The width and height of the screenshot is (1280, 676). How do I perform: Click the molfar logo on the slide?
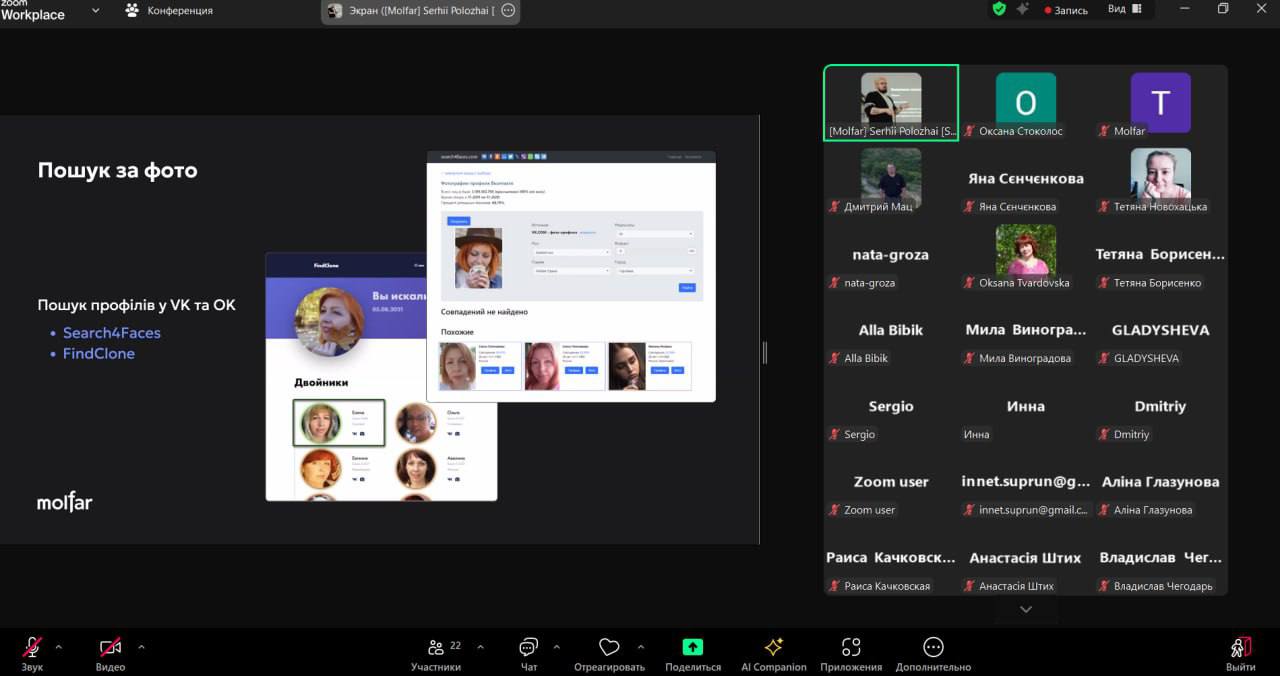click(65, 501)
